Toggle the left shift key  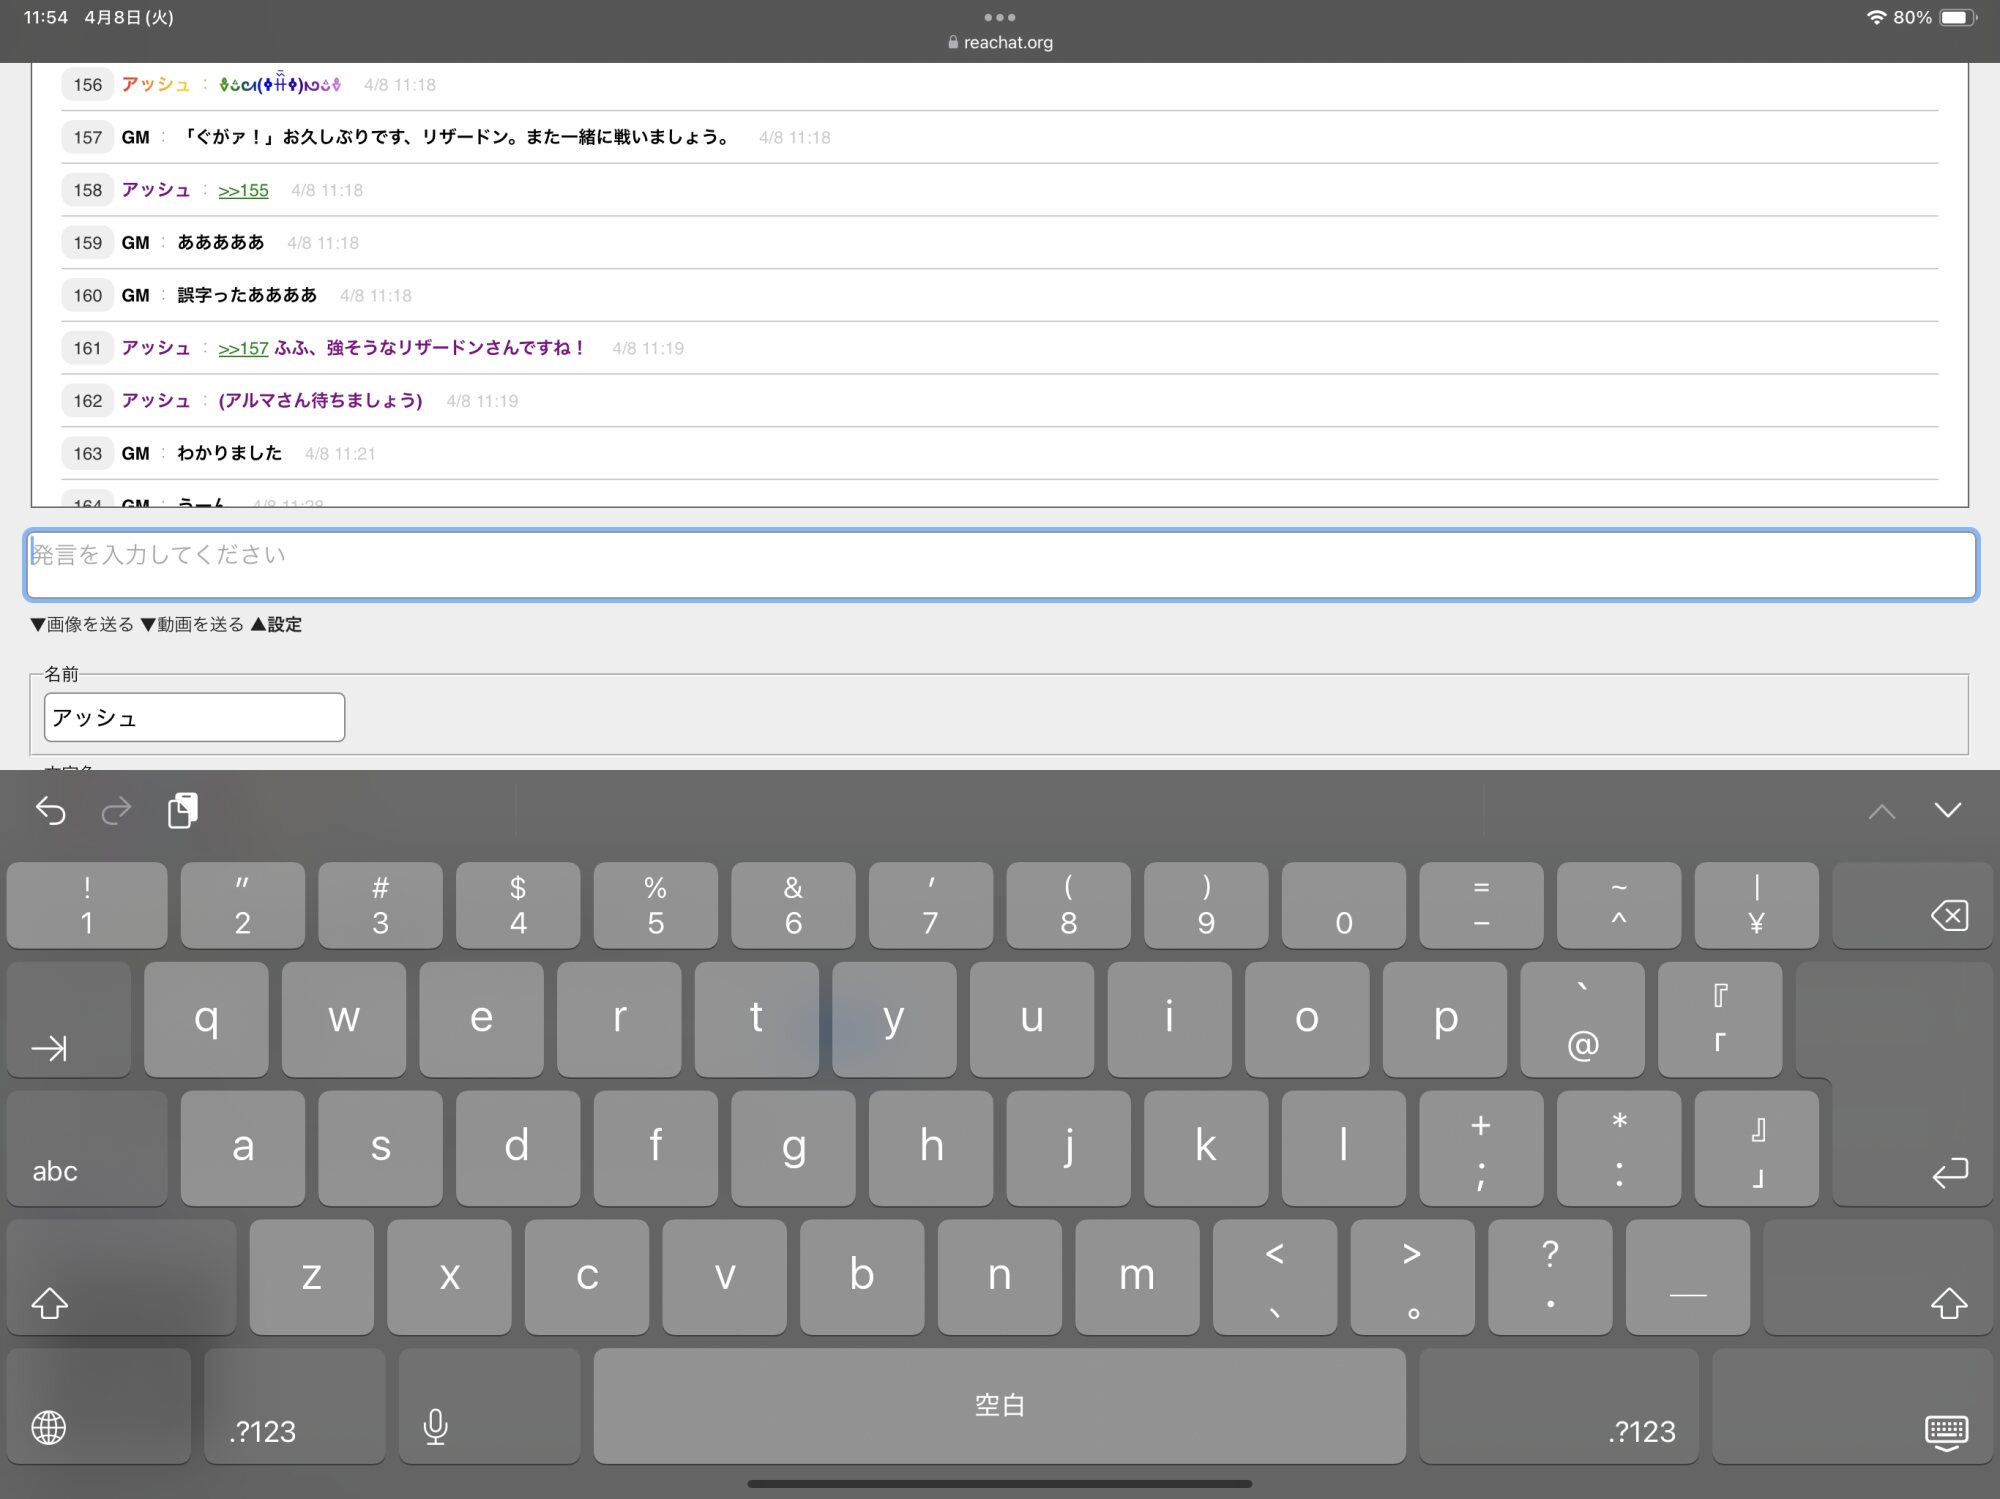(x=50, y=1302)
